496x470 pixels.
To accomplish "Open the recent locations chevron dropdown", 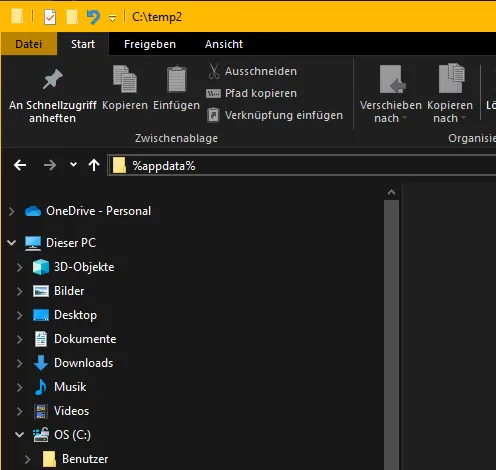I will 73,164.
